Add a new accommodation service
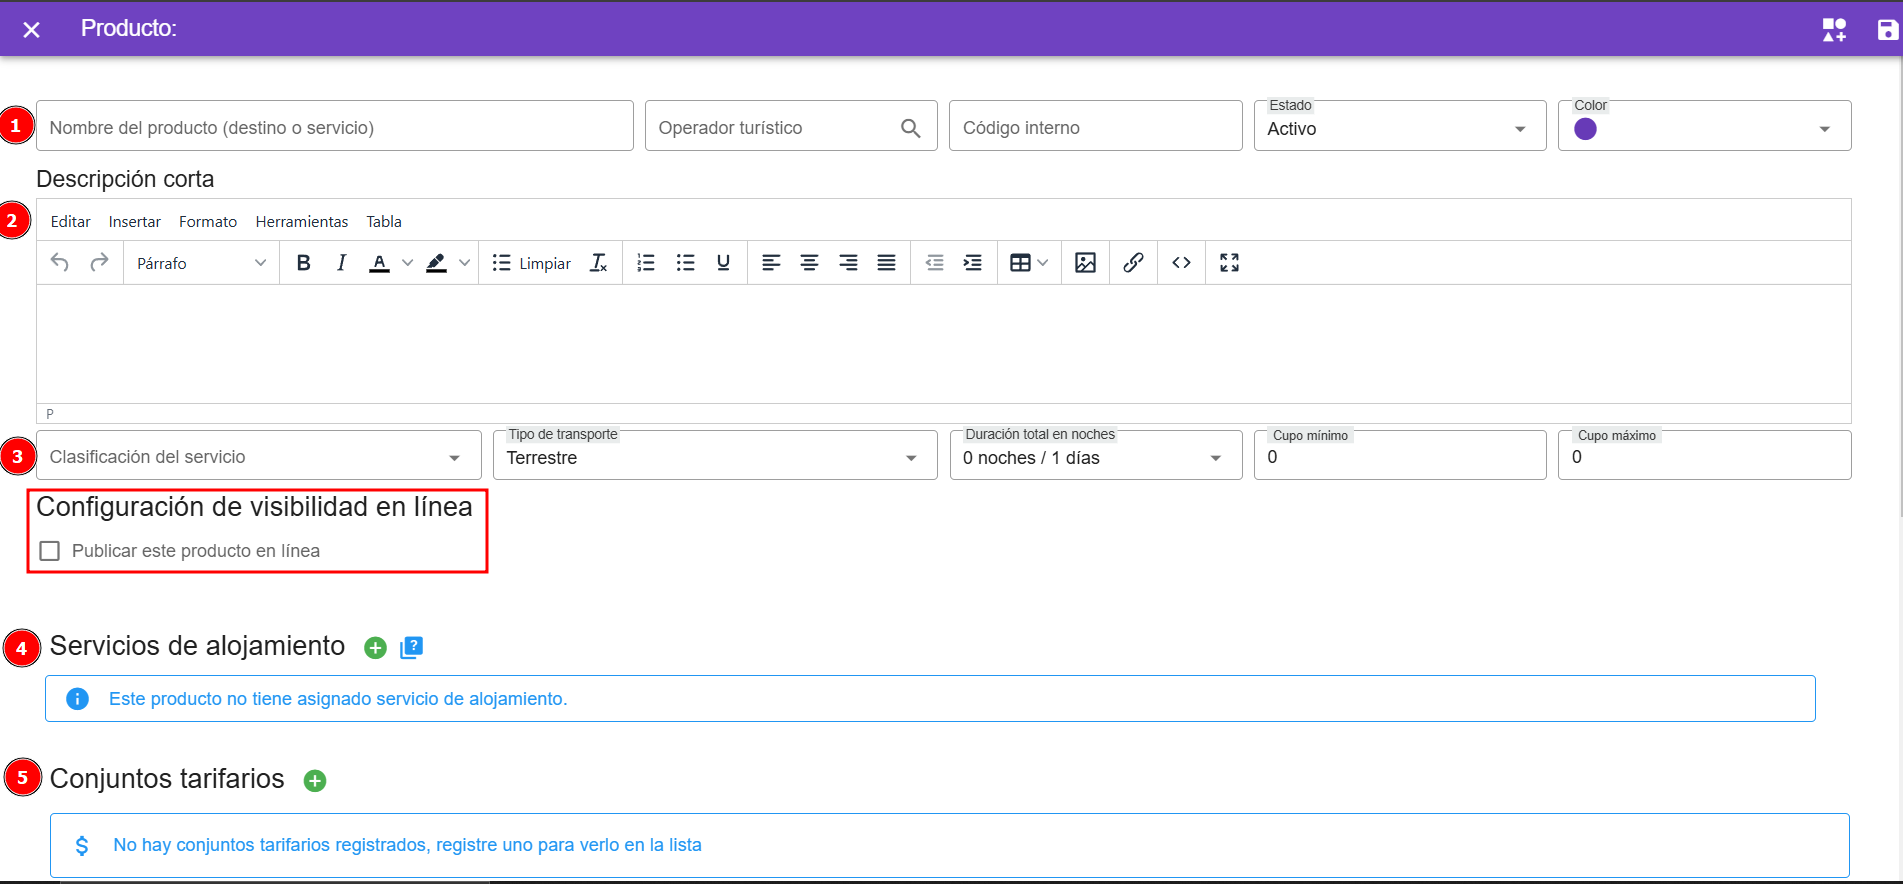1903x884 pixels. click(x=375, y=648)
